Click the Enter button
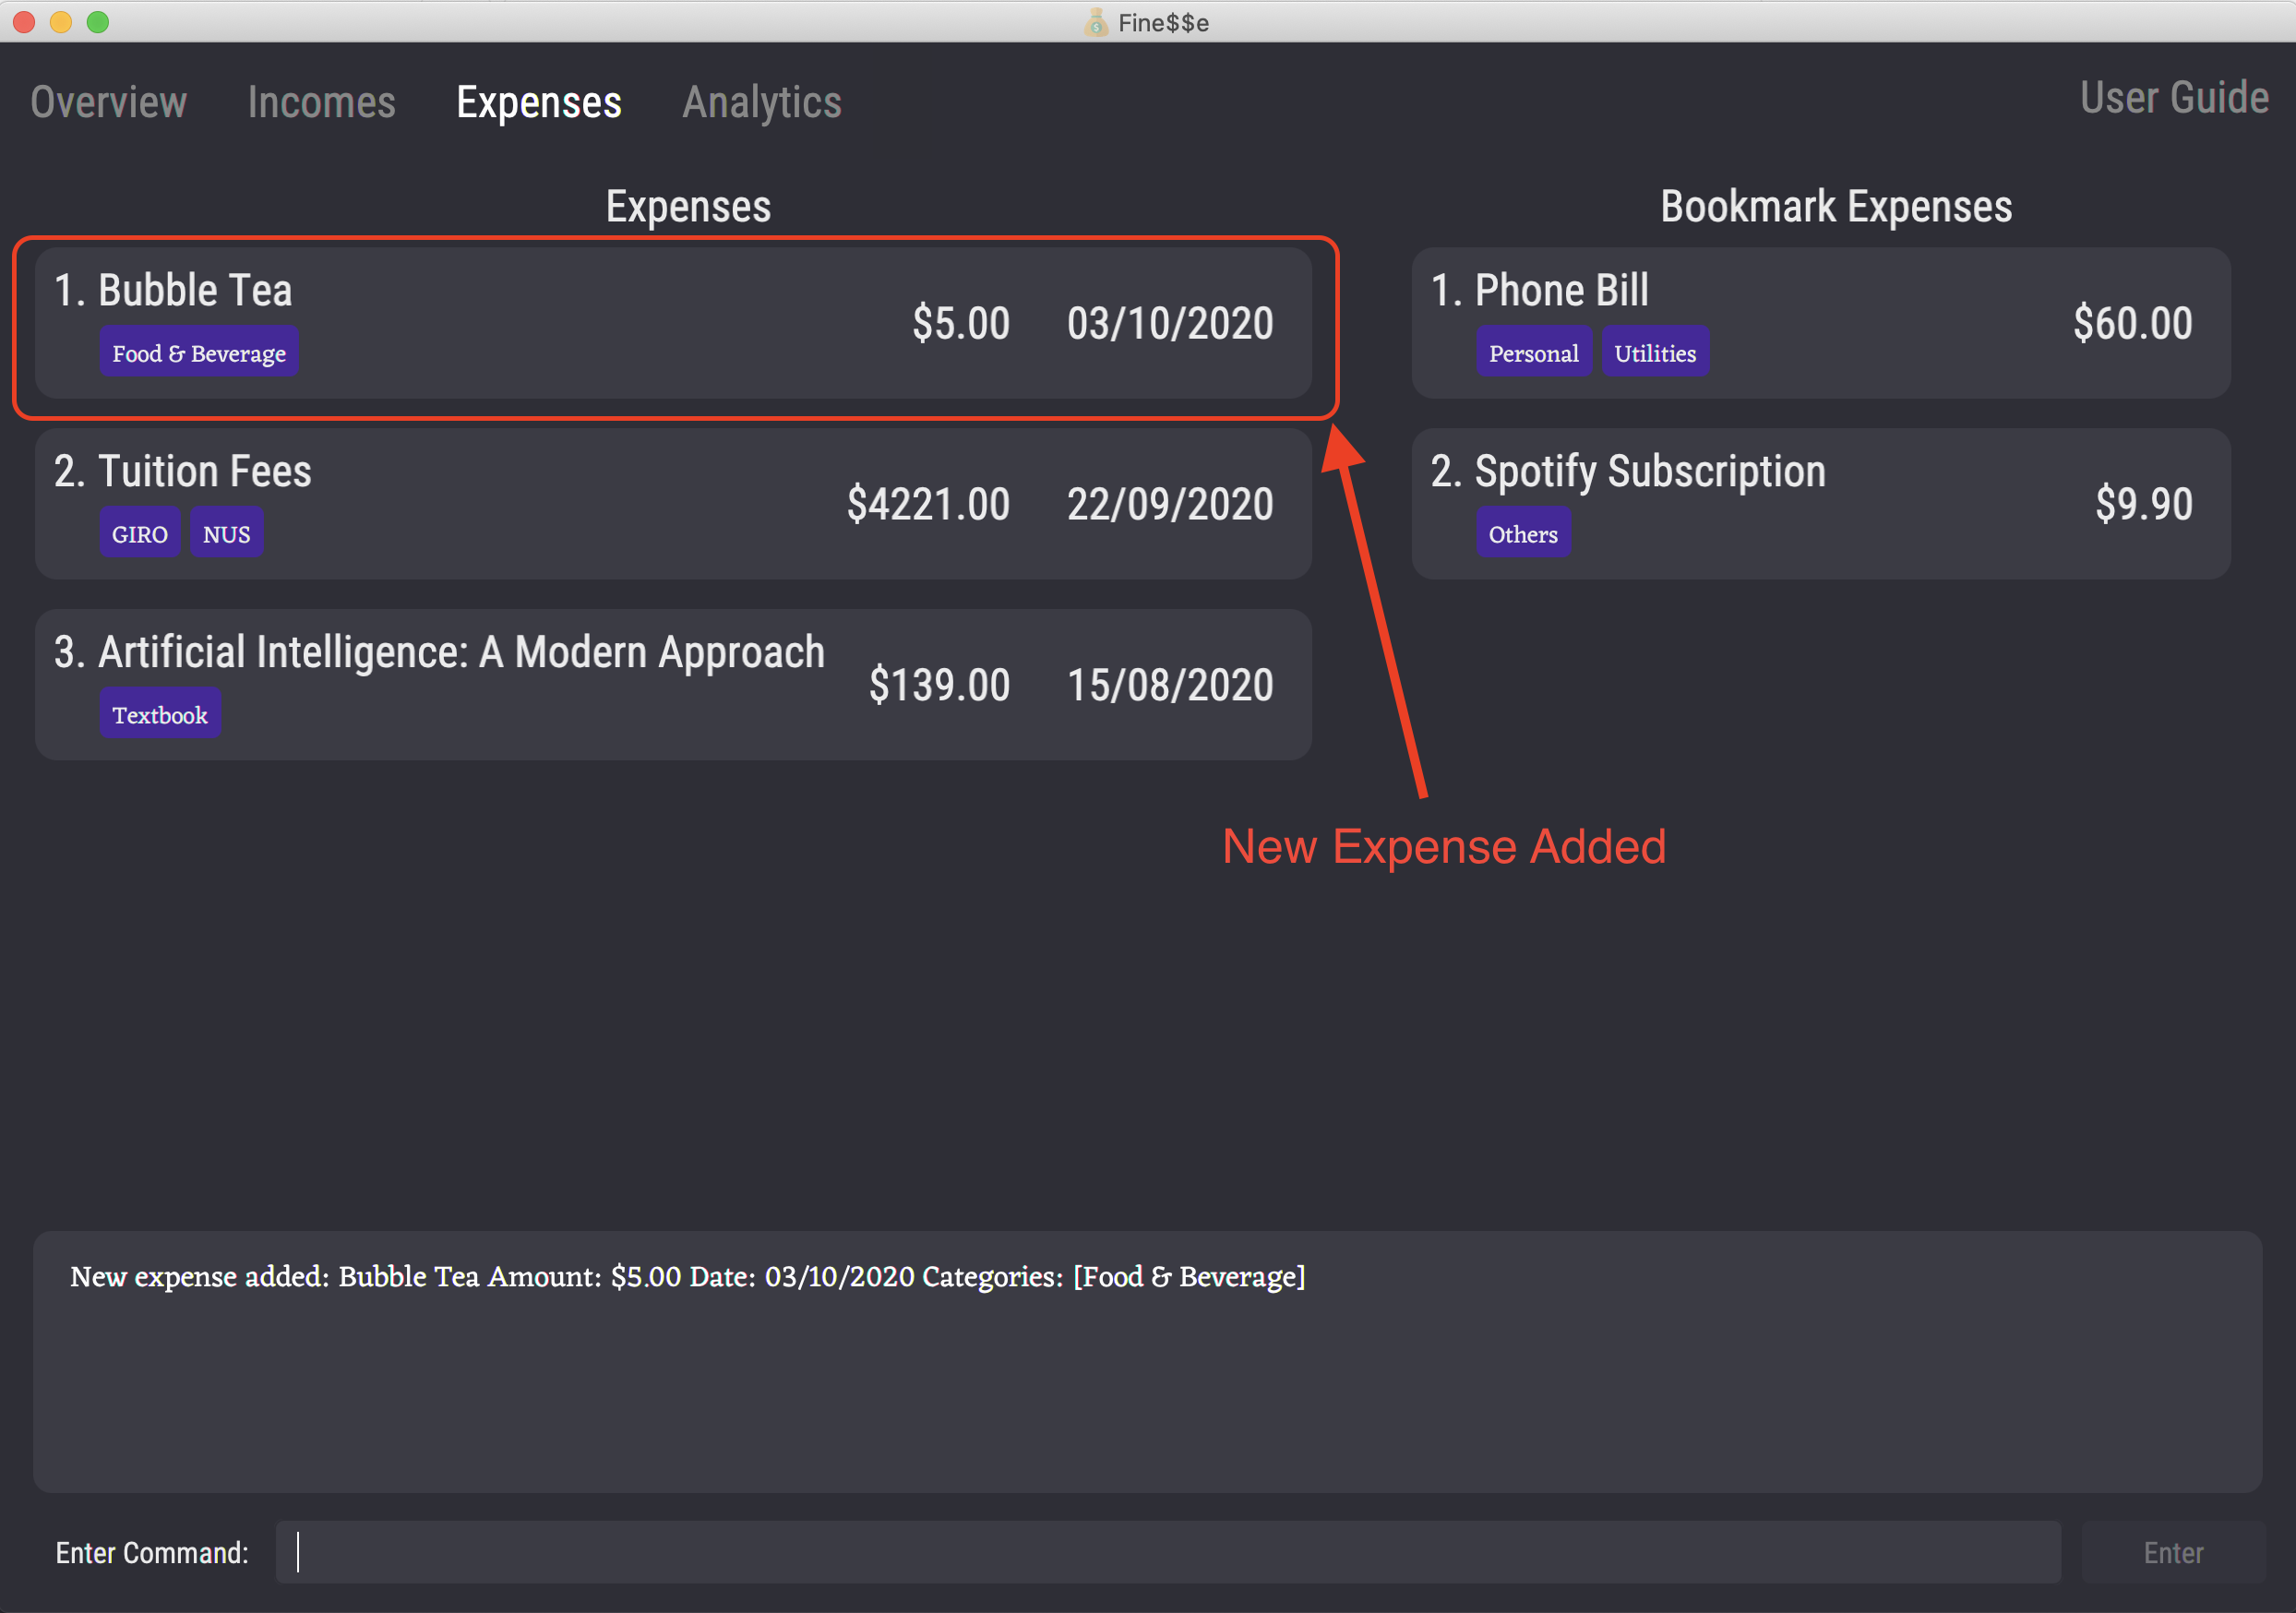Viewport: 2296px width, 1613px height. (x=2173, y=1552)
